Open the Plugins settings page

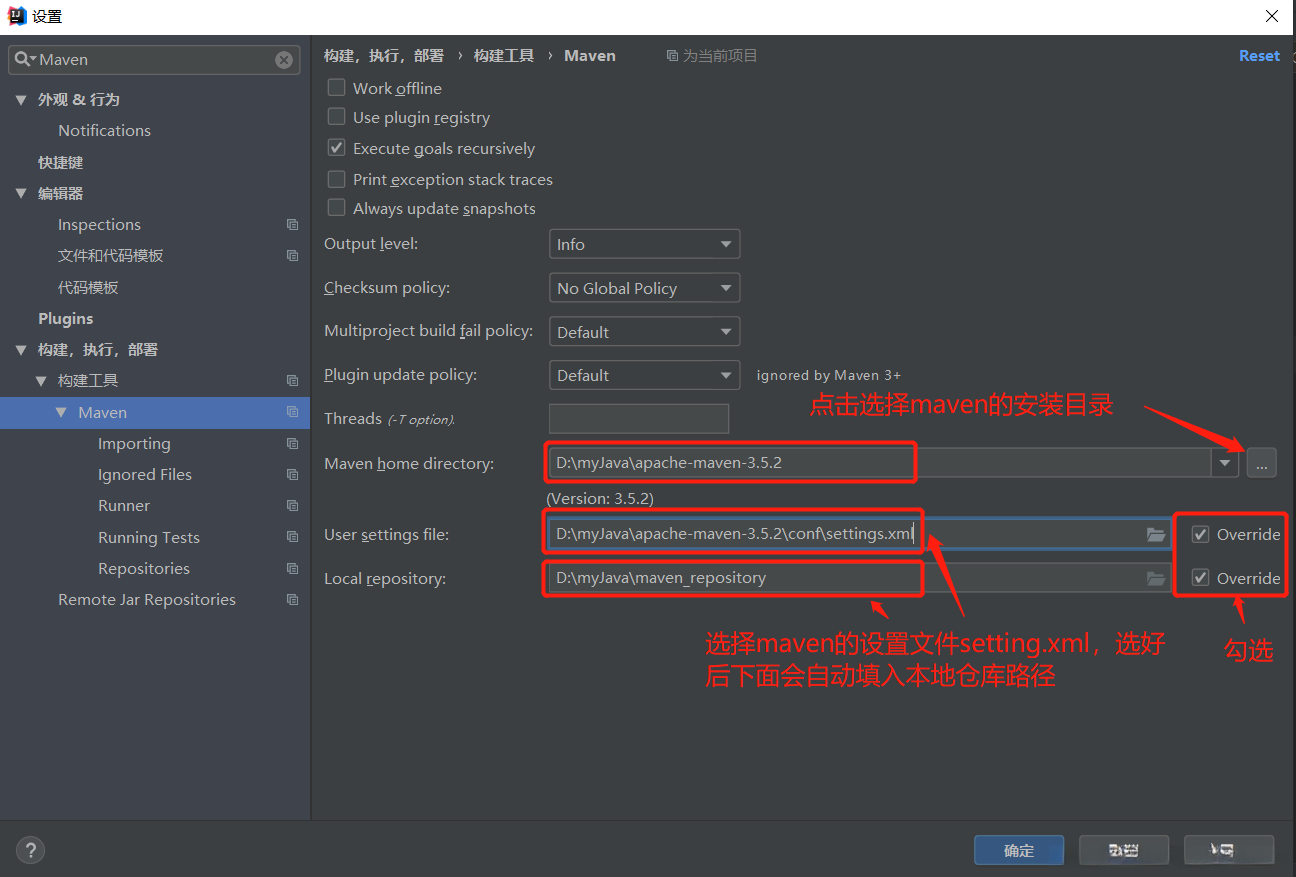(65, 319)
